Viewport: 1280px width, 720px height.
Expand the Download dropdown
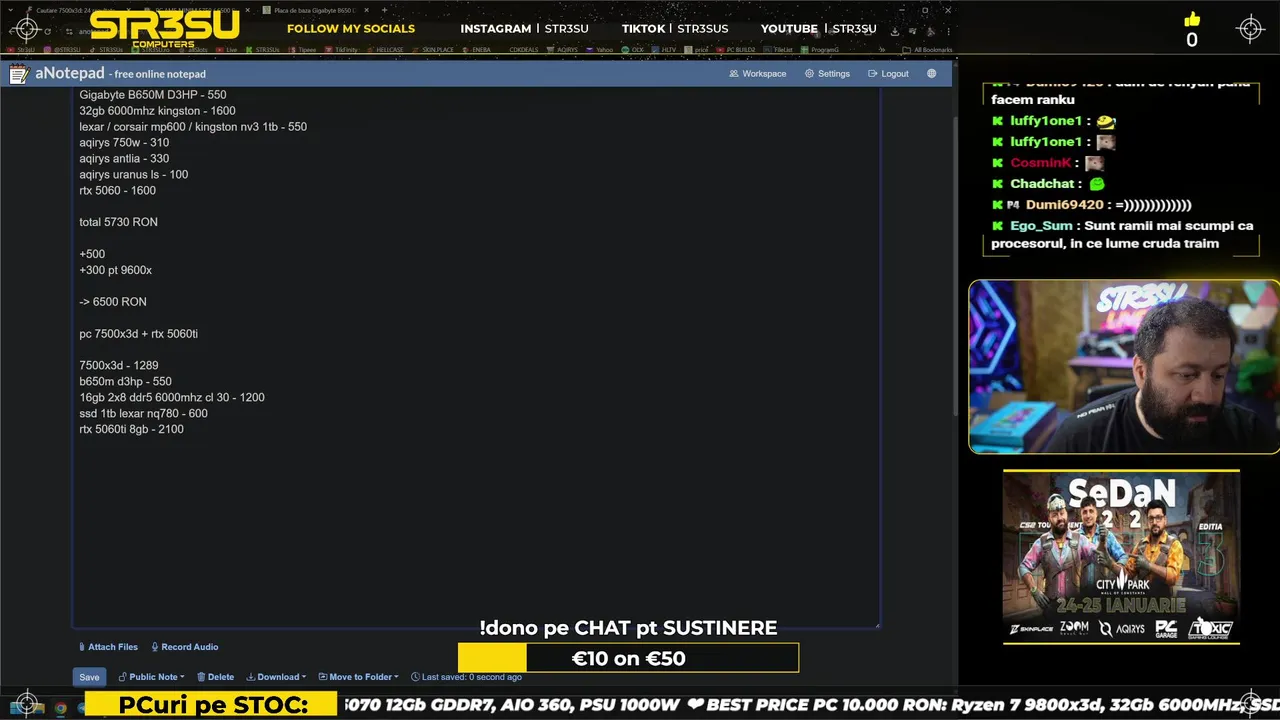pyautogui.click(x=276, y=677)
